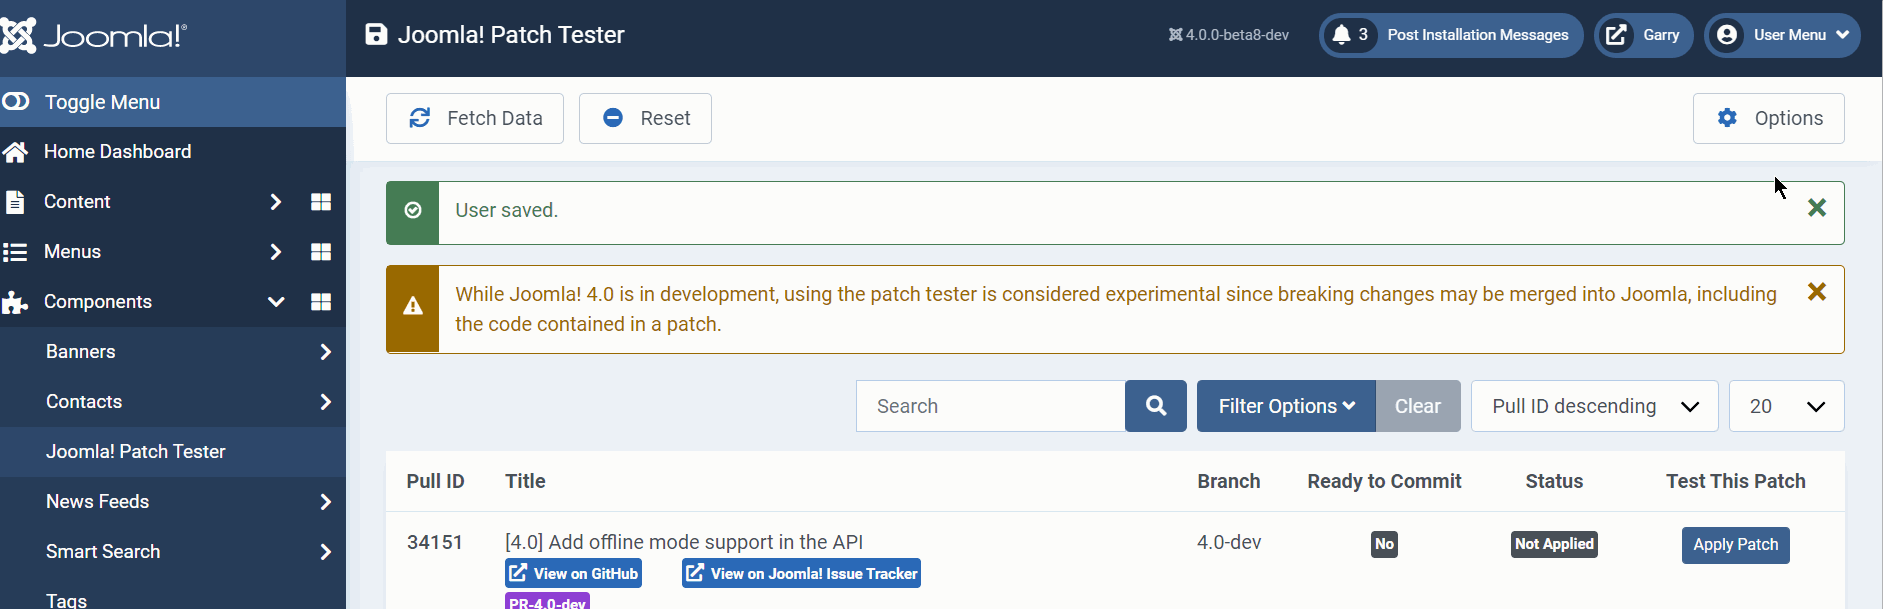
Task: Open Post Installation Messages
Action: pos(1451,35)
